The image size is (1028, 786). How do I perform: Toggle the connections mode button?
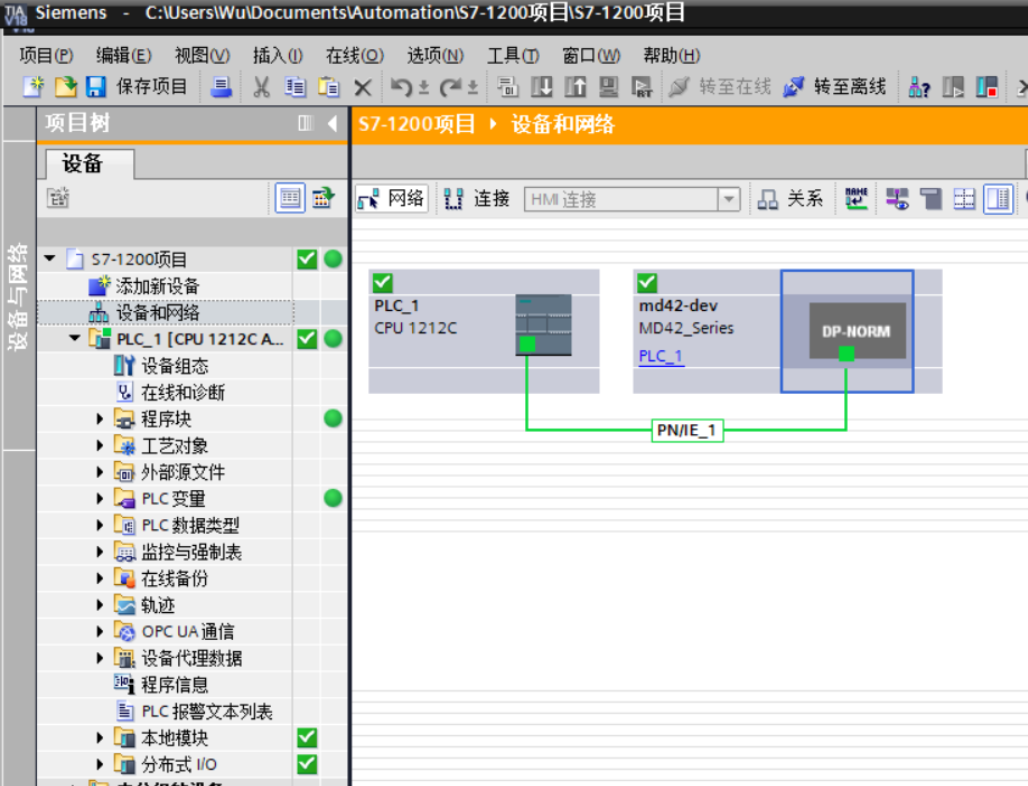(477, 199)
